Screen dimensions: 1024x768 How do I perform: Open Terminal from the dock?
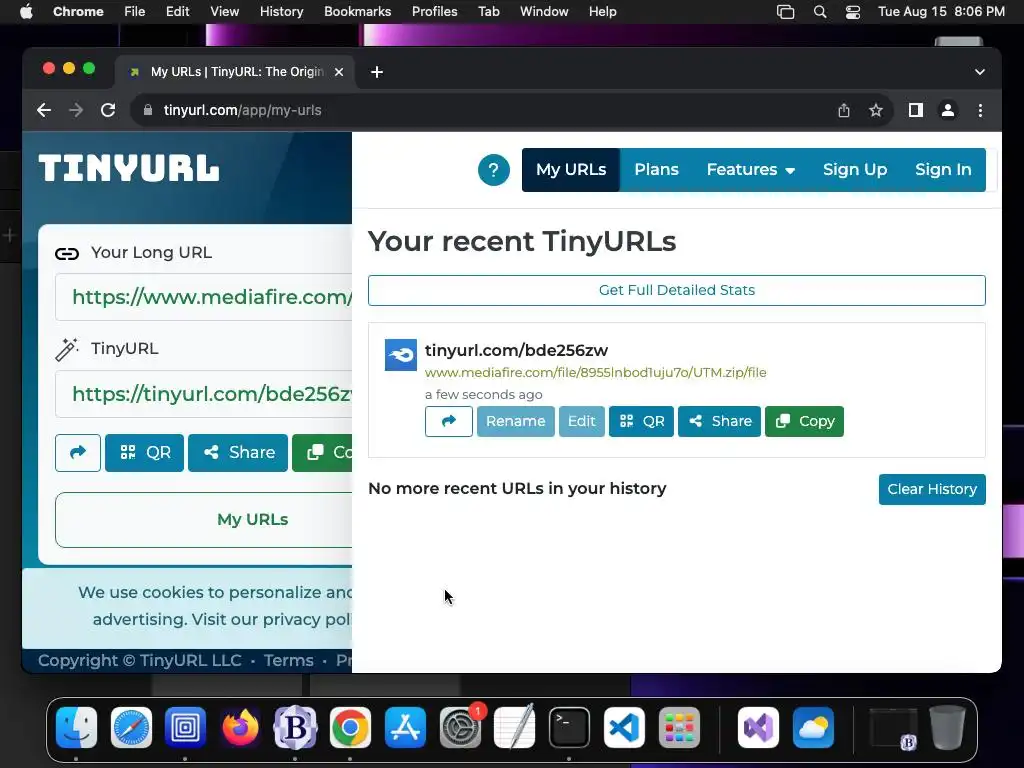569,728
